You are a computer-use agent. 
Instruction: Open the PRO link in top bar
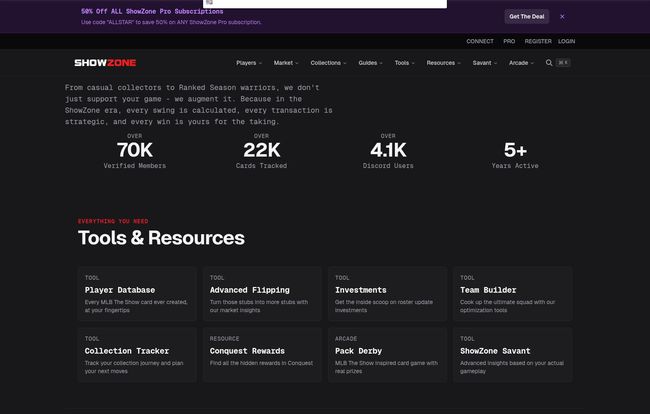tap(509, 41)
